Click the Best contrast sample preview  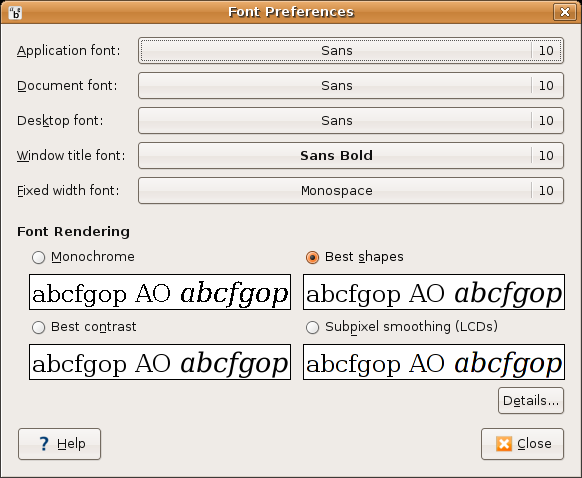160,362
